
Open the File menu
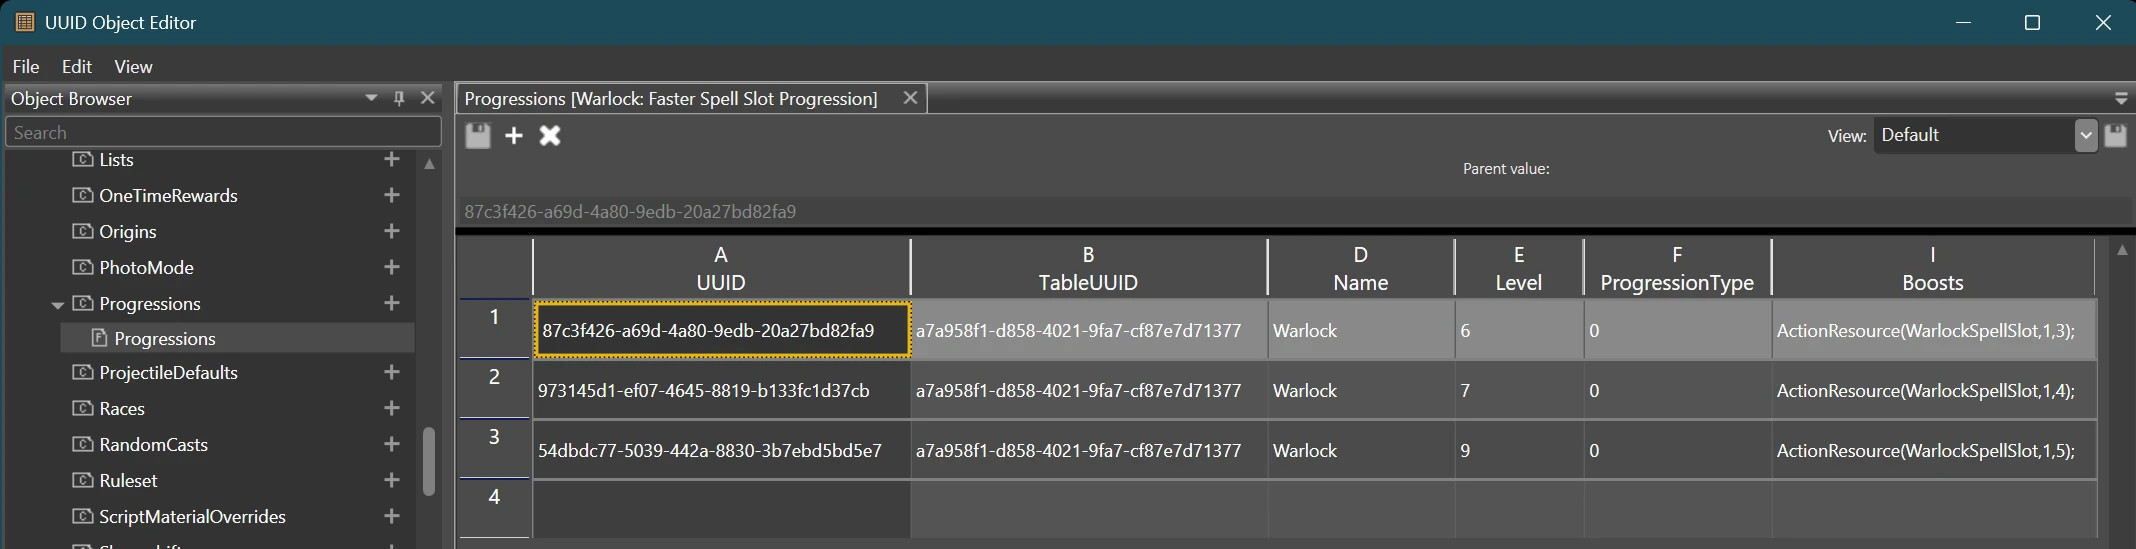tap(26, 66)
